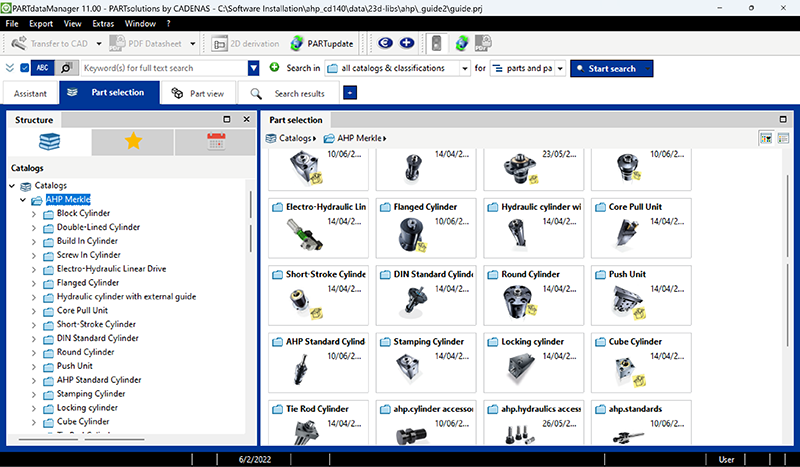Toggle the geometric search magnifier mode
The image size is (800, 467).
[66, 67]
